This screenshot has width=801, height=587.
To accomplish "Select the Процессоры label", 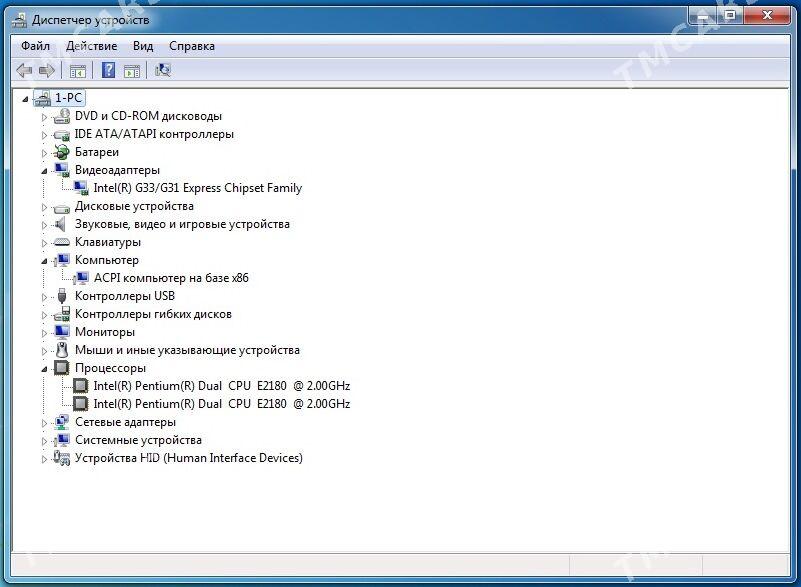I will [110, 368].
